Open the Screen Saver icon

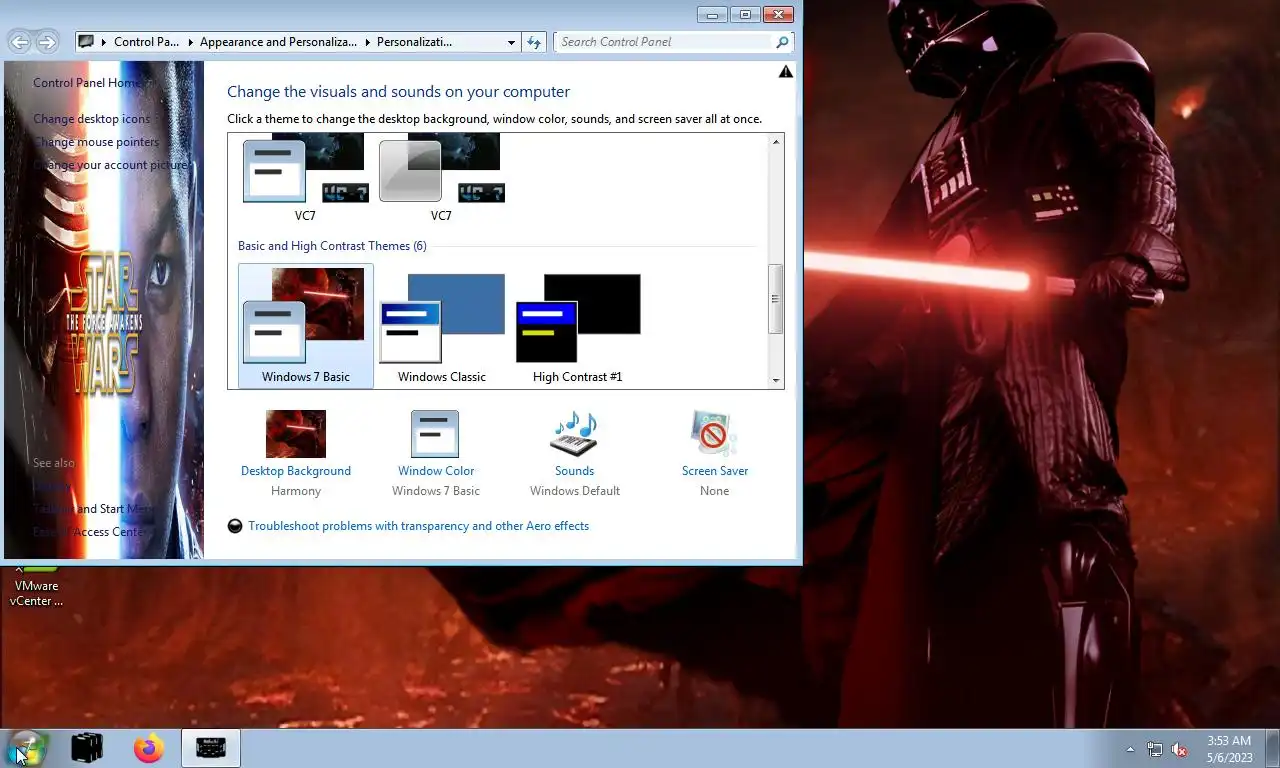(714, 434)
